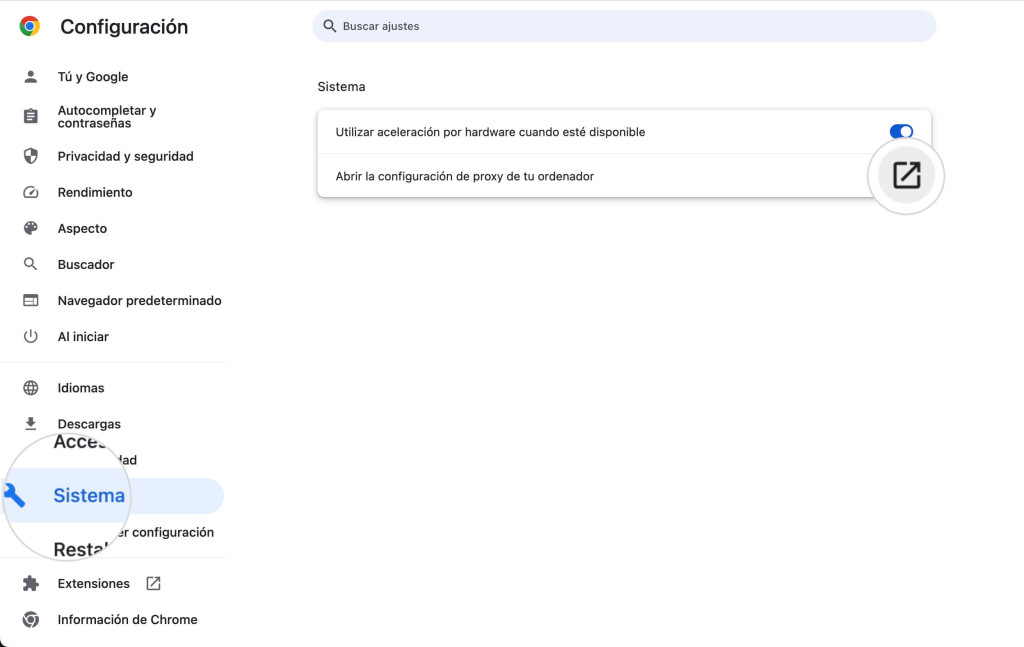The width and height of the screenshot is (1024, 647).
Task: Click the external link icon next to Extensiones
Action: point(153,583)
